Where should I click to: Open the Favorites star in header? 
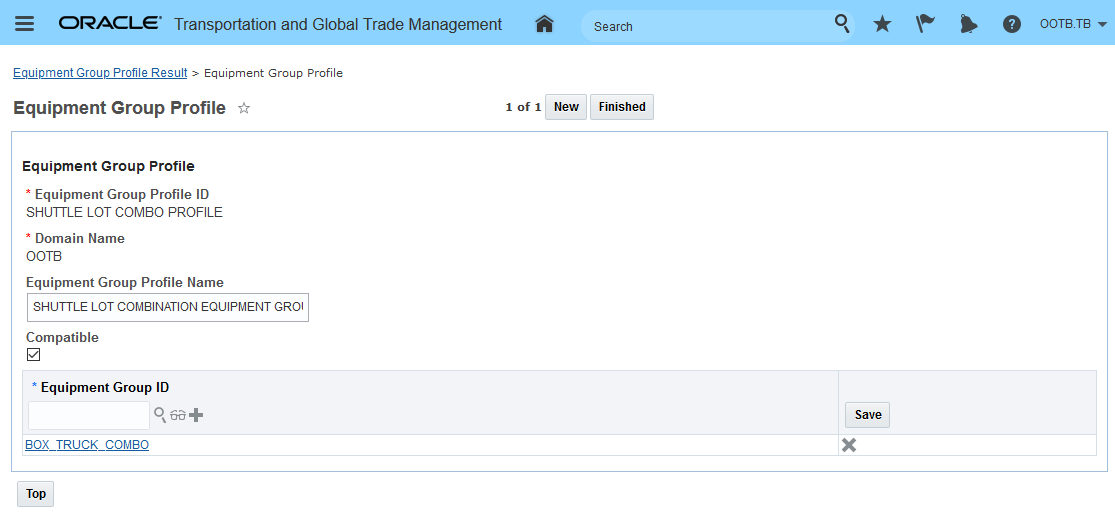(882, 24)
